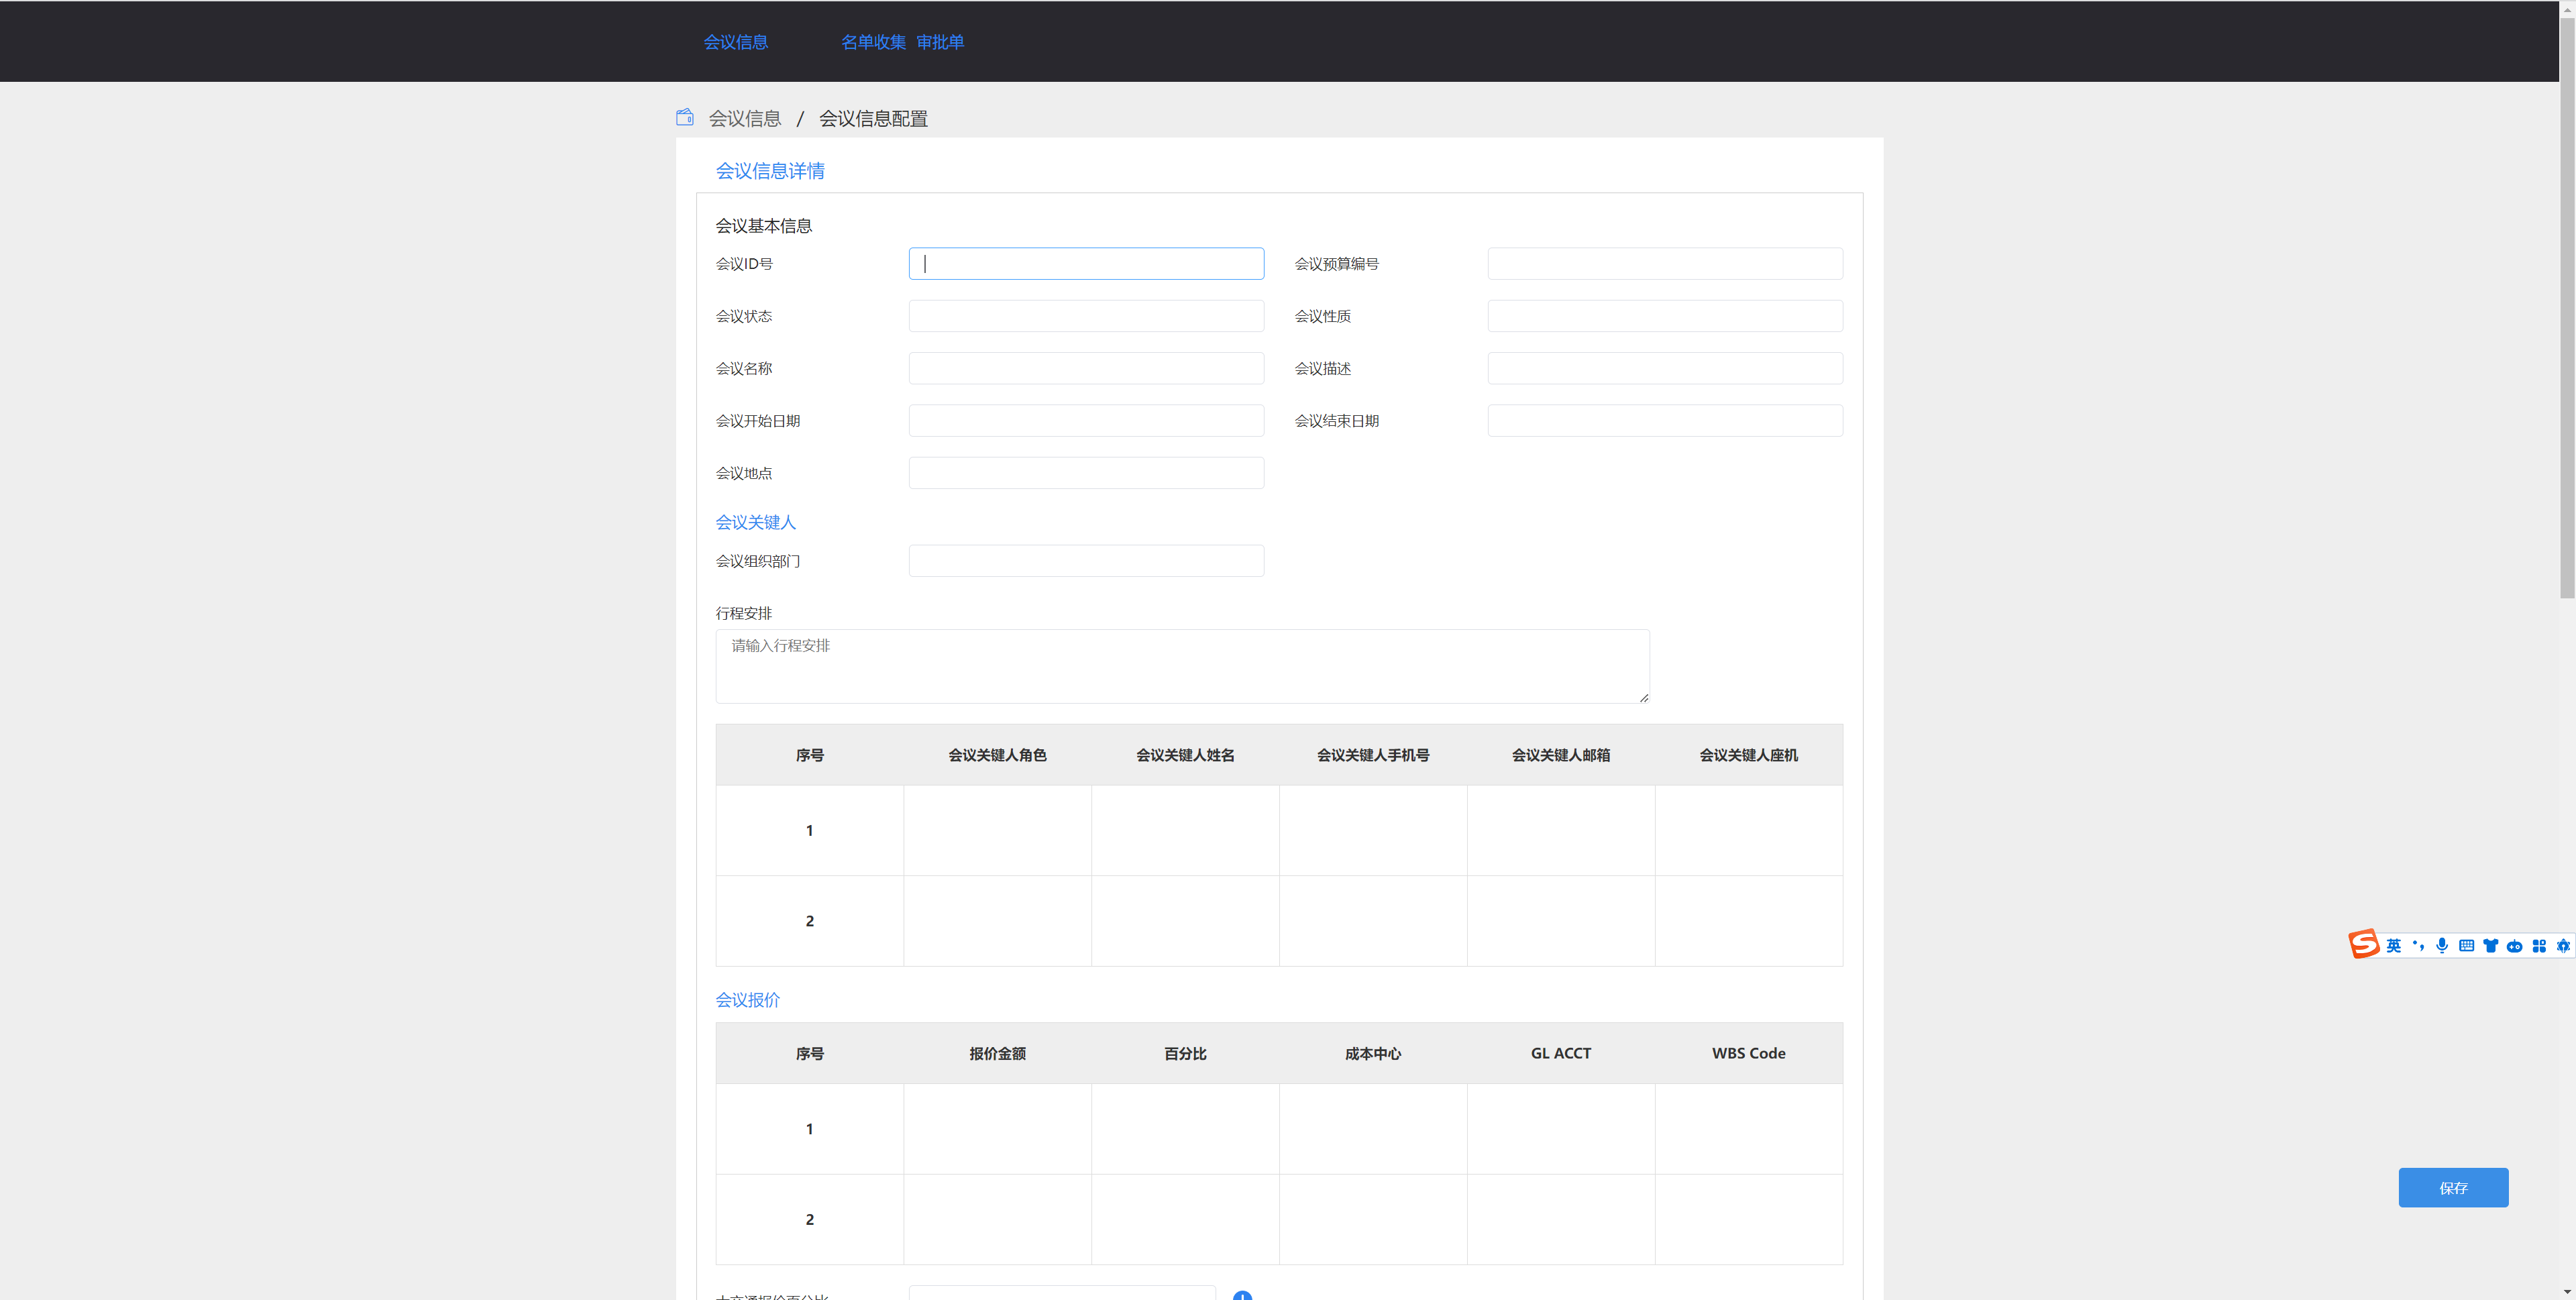
Task: Click the GL ACCT column header
Action: (x=1561, y=1053)
